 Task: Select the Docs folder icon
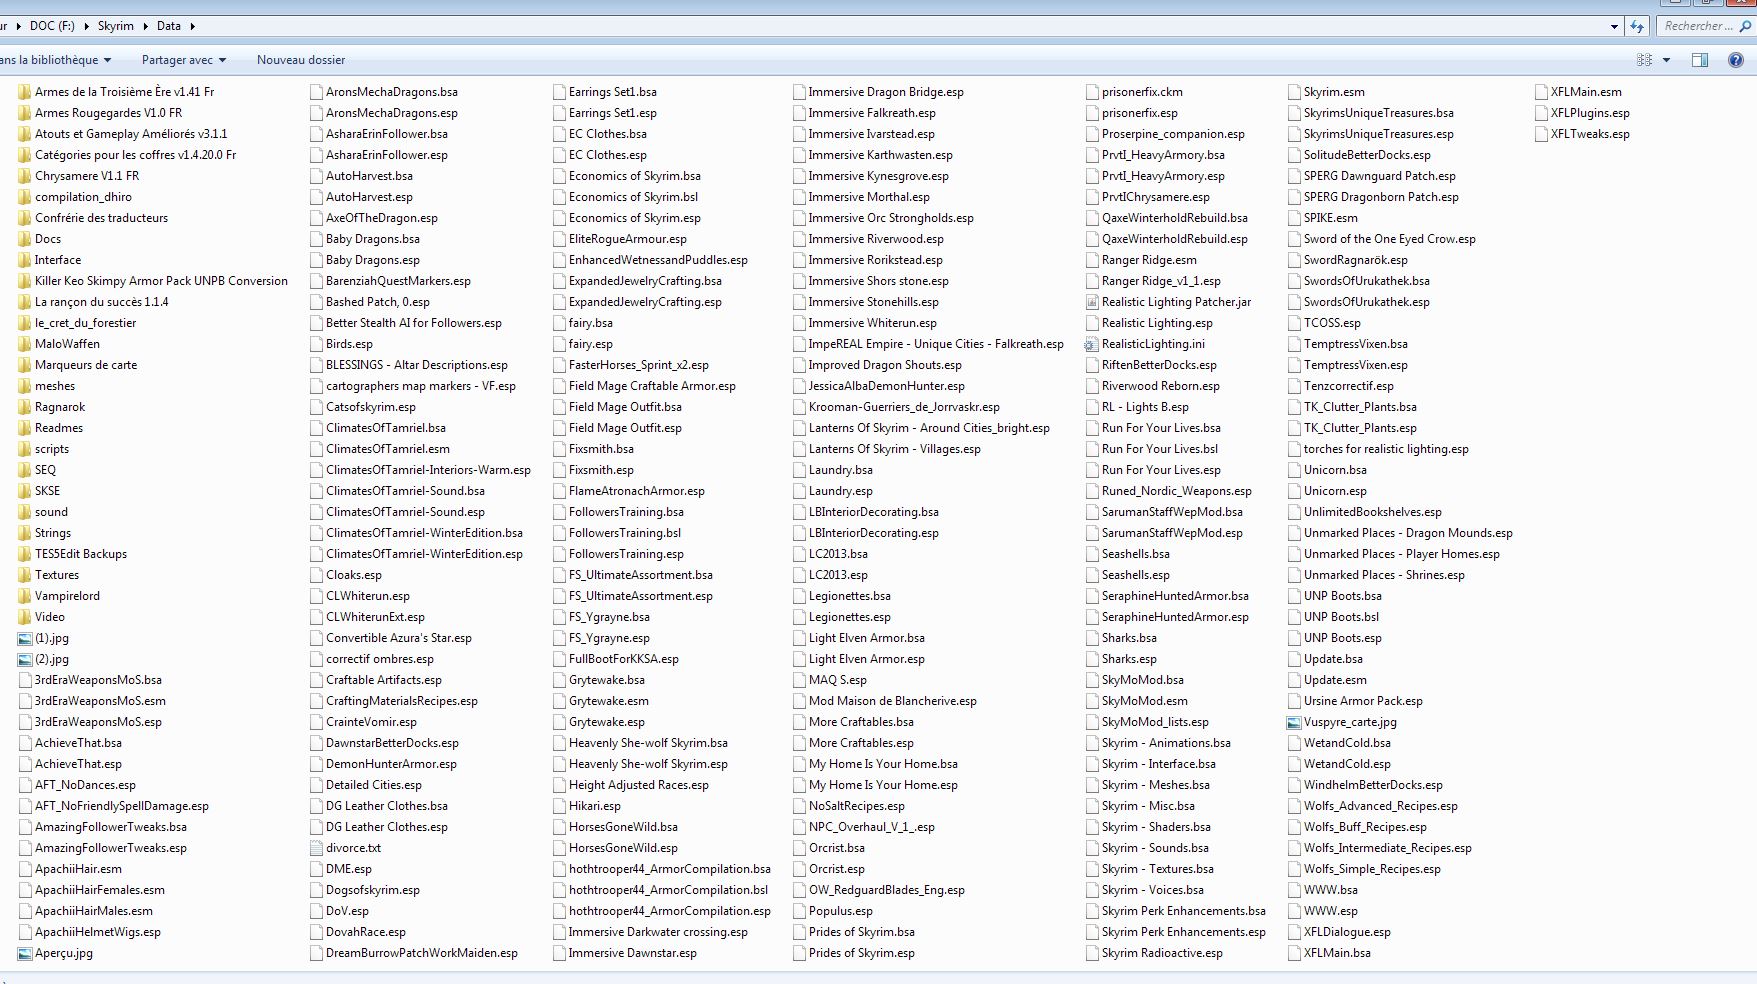(25, 239)
